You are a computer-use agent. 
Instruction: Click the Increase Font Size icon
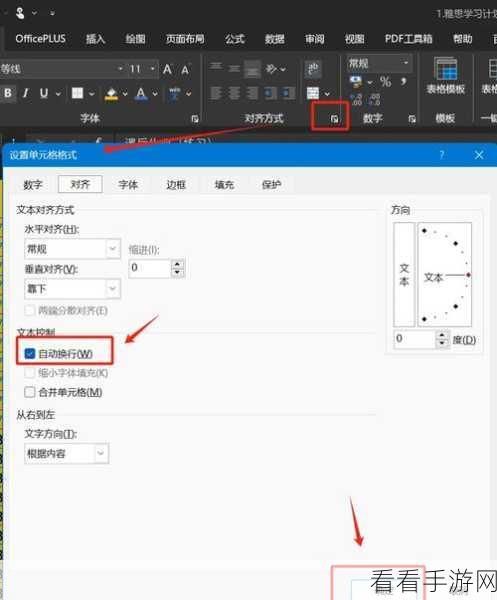click(x=167, y=69)
